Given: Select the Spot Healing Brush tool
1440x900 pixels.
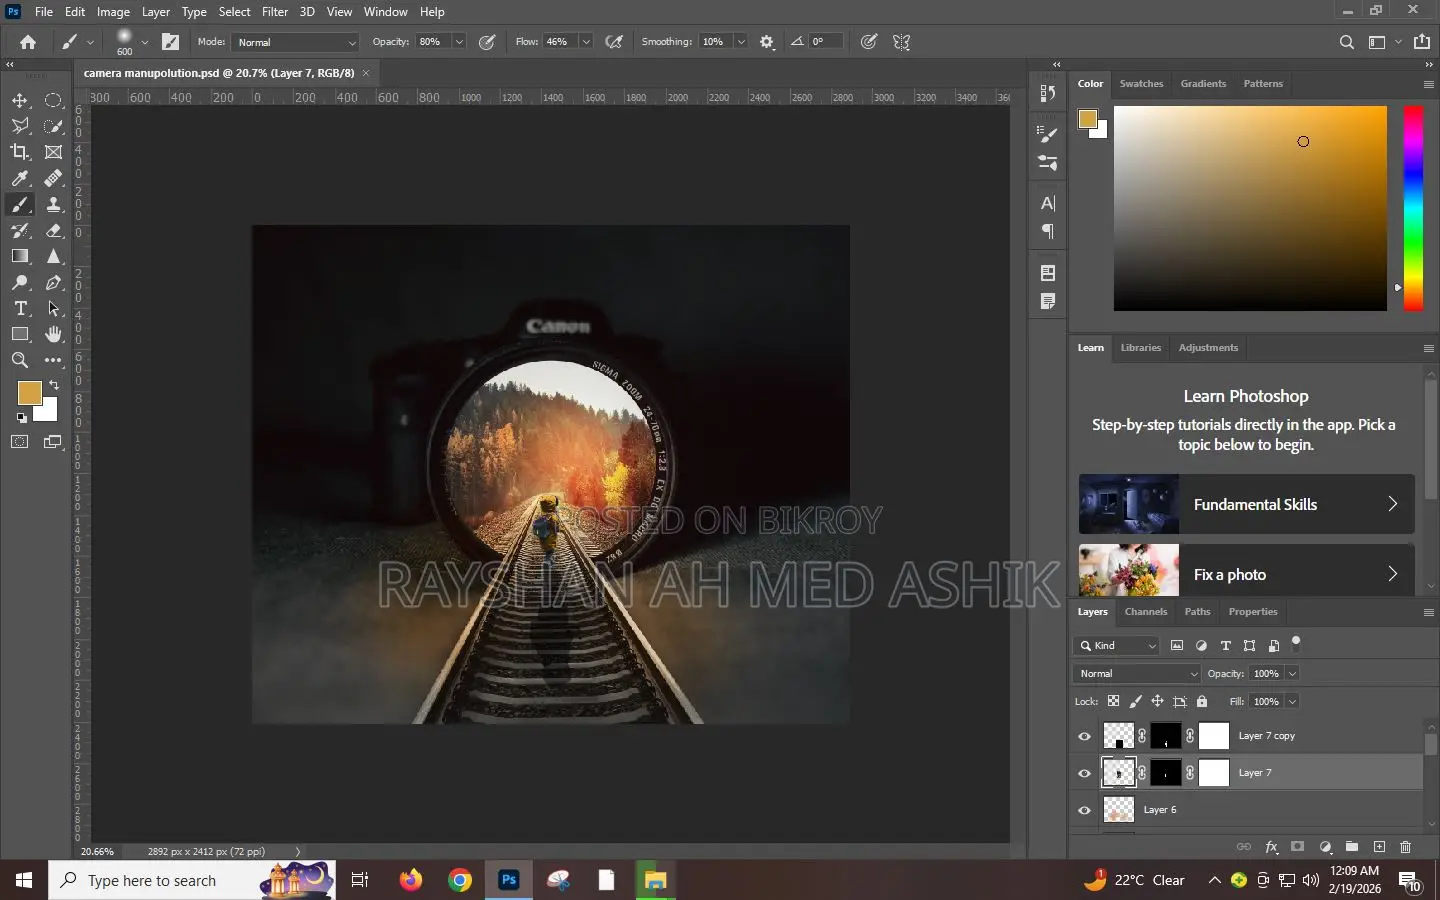Looking at the screenshot, I should coord(54,178).
